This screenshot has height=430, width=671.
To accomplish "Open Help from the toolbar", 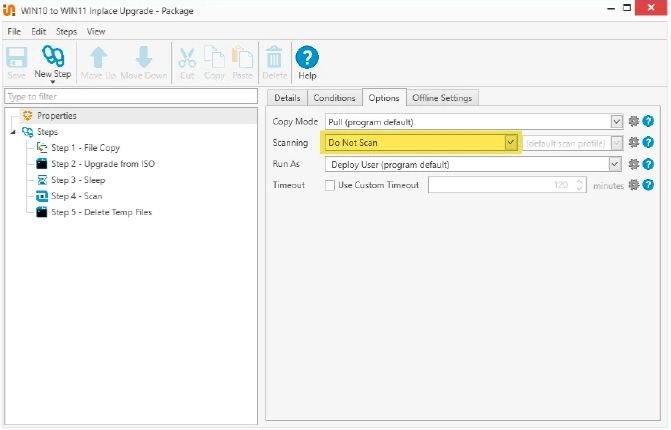I will 307,62.
